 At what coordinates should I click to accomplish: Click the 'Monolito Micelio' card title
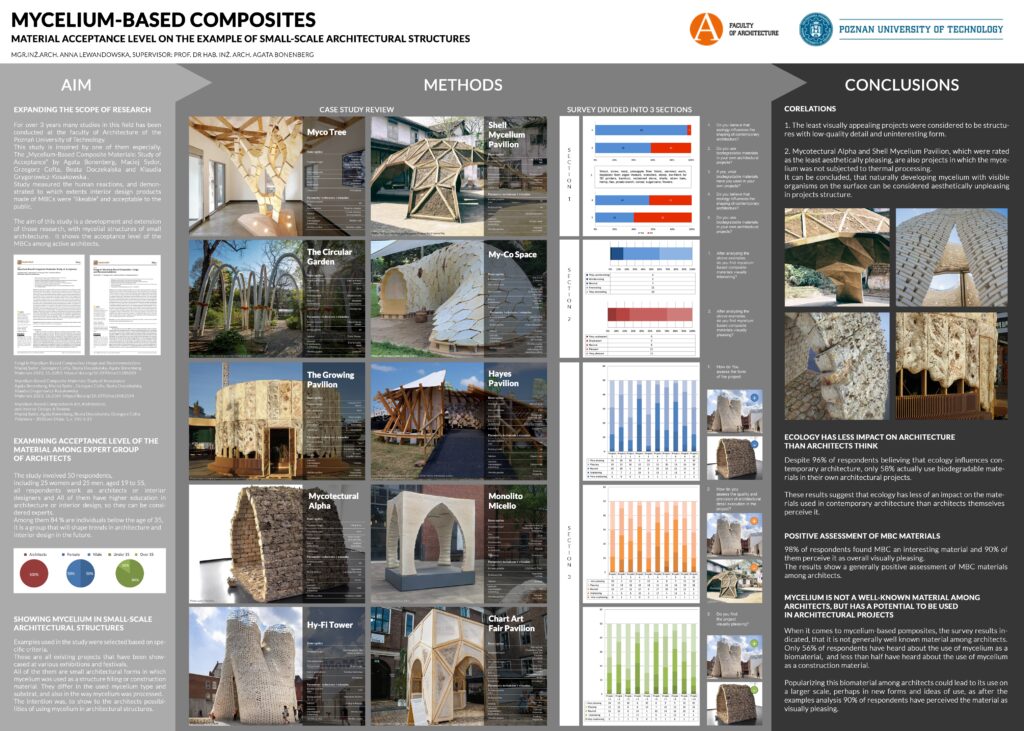coord(505,501)
